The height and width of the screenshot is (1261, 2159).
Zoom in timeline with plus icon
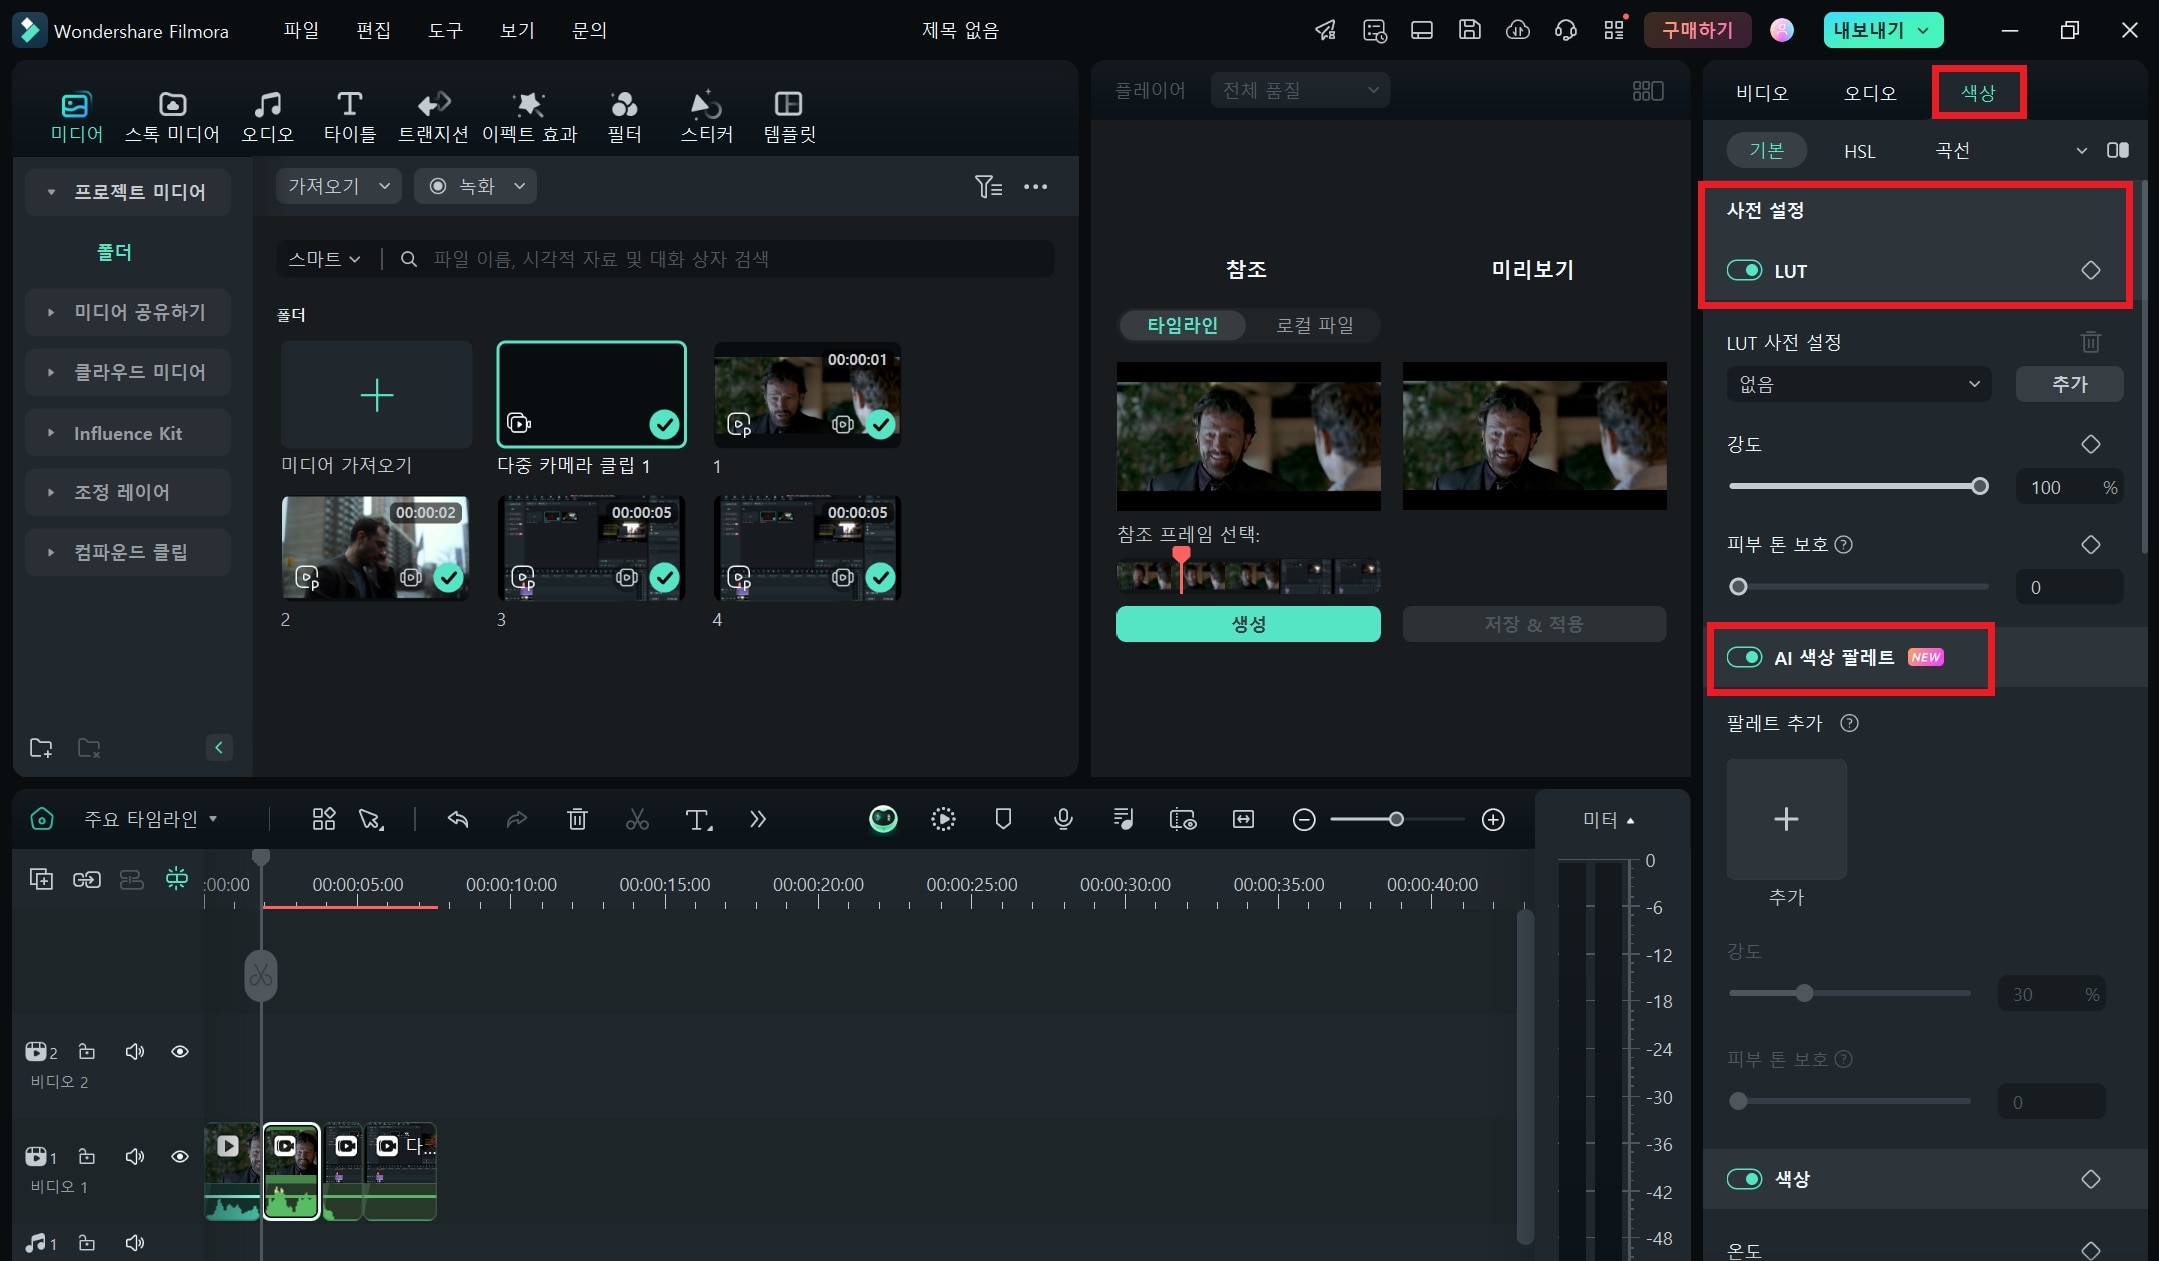1493,820
